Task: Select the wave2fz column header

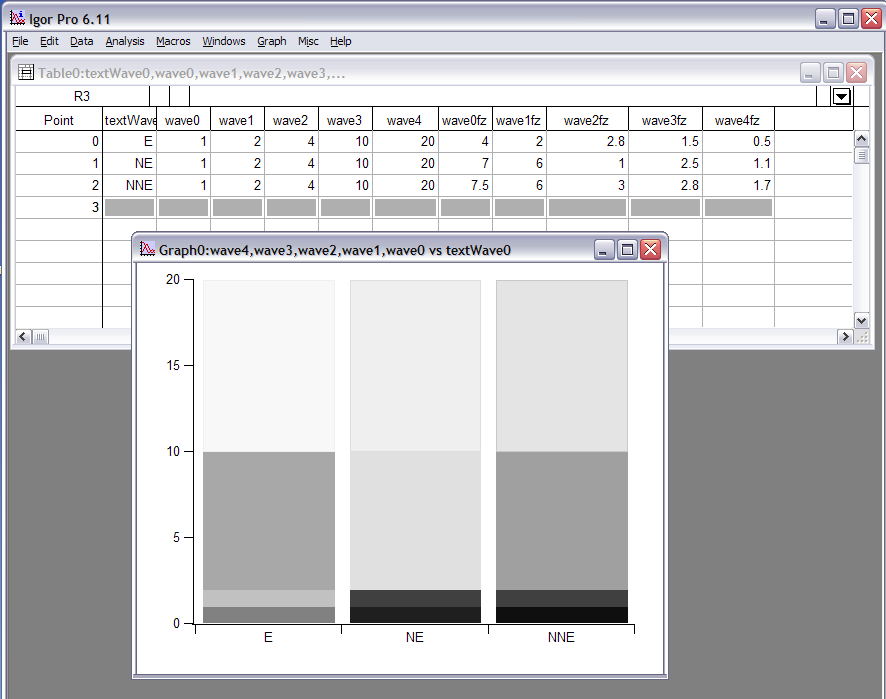Action: point(586,120)
